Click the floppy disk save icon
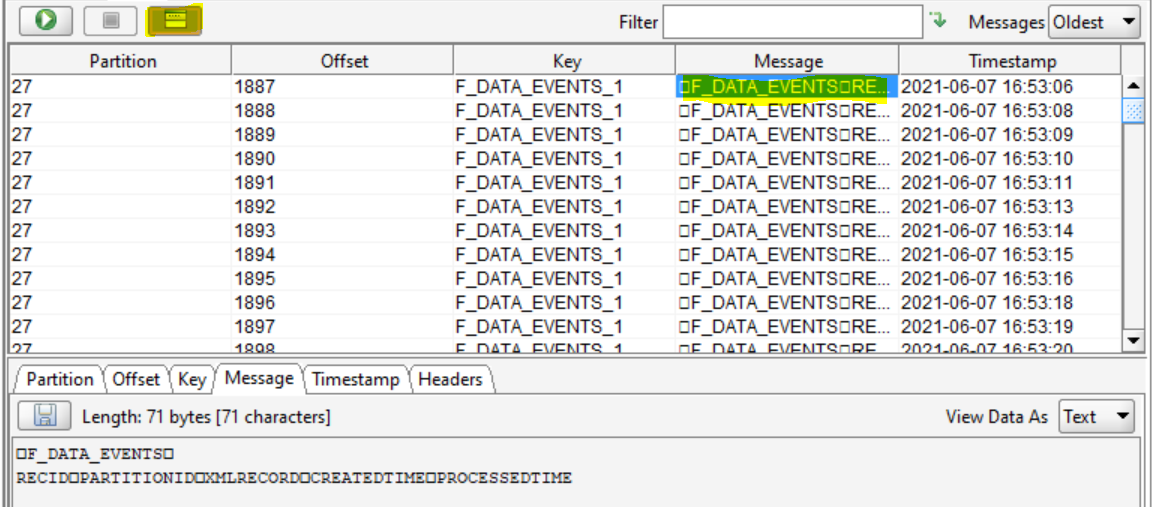1154x507 pixels. tap(45, 416)
